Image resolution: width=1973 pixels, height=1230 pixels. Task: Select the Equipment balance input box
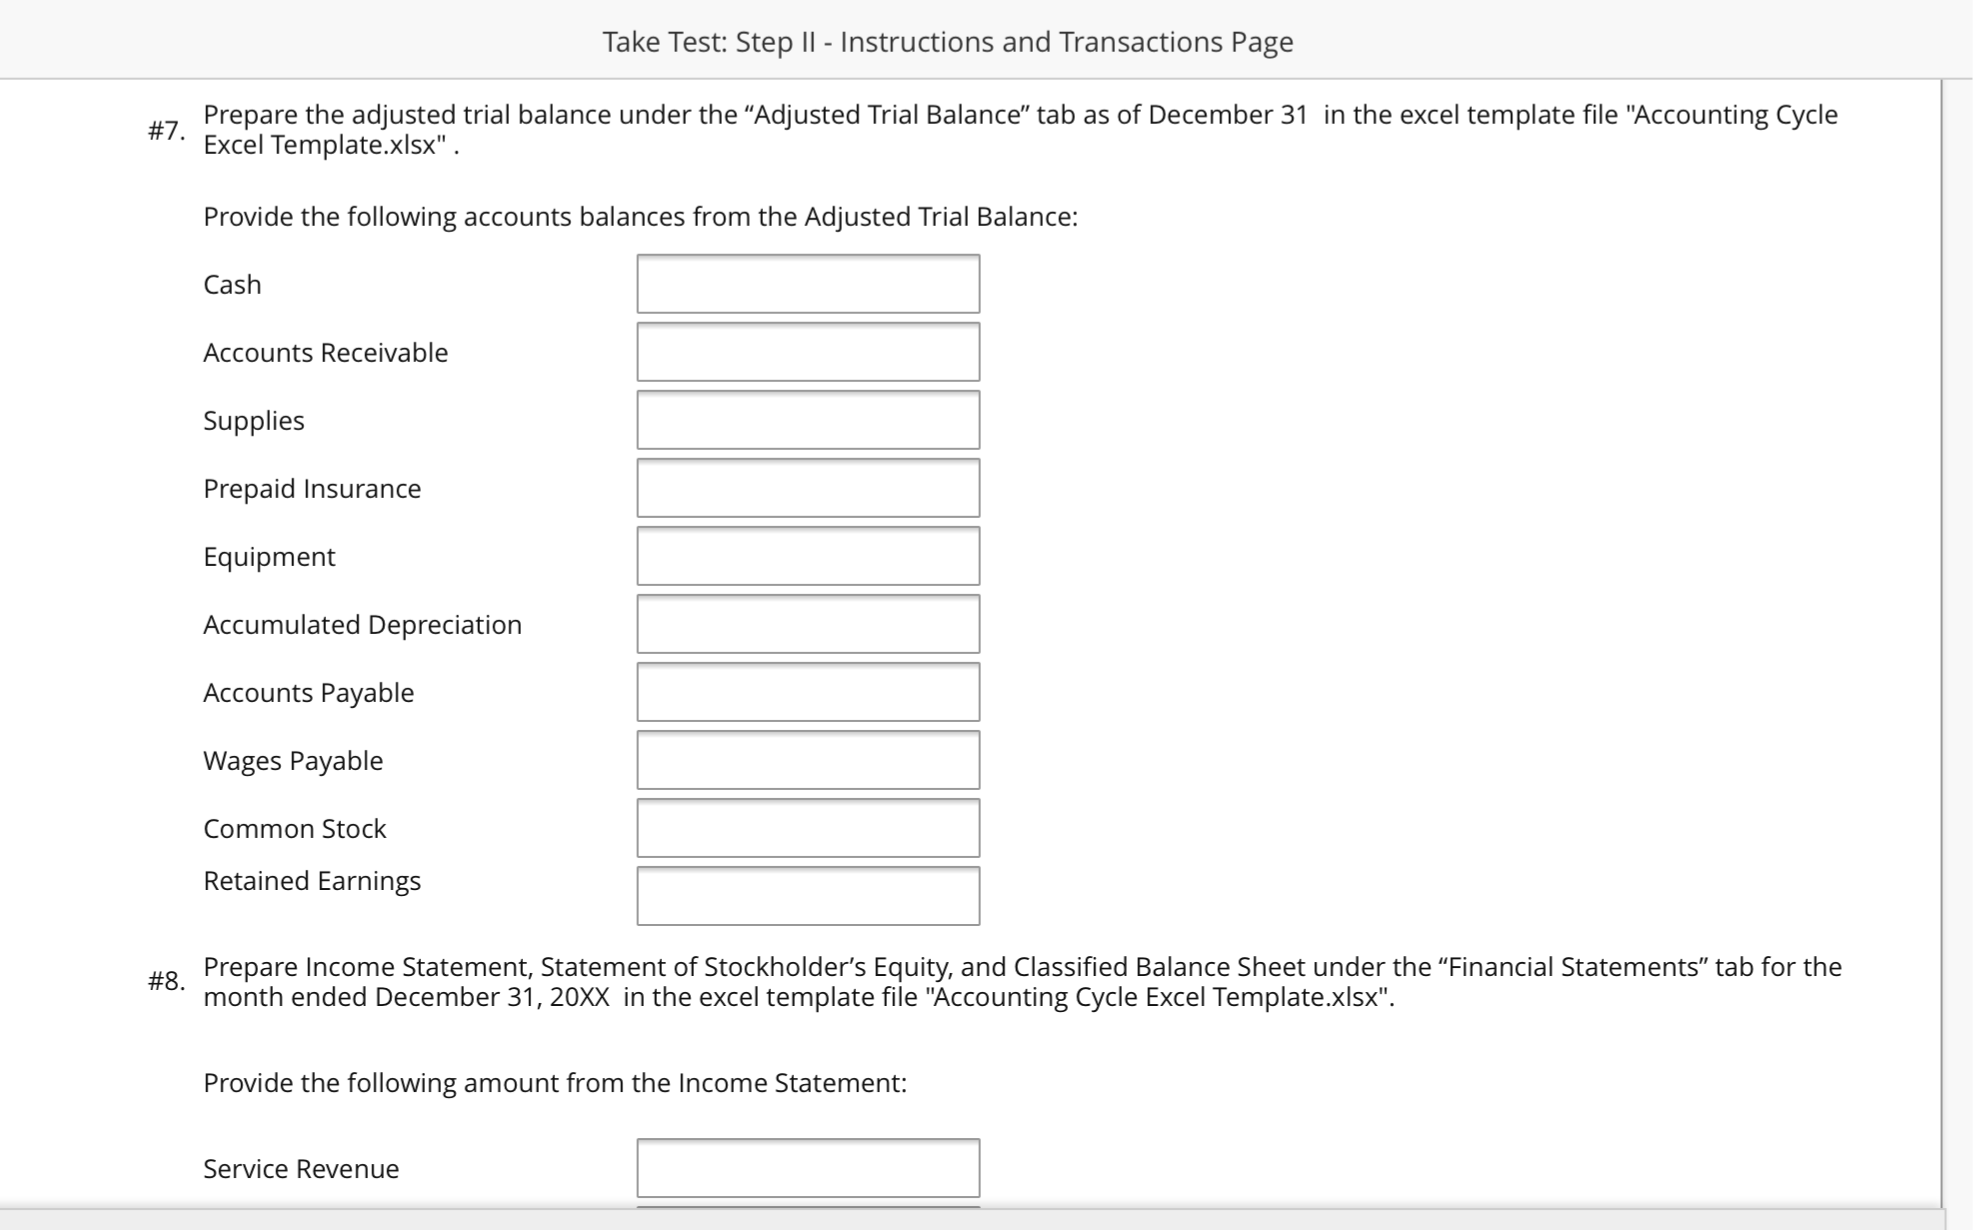[808, 556]
